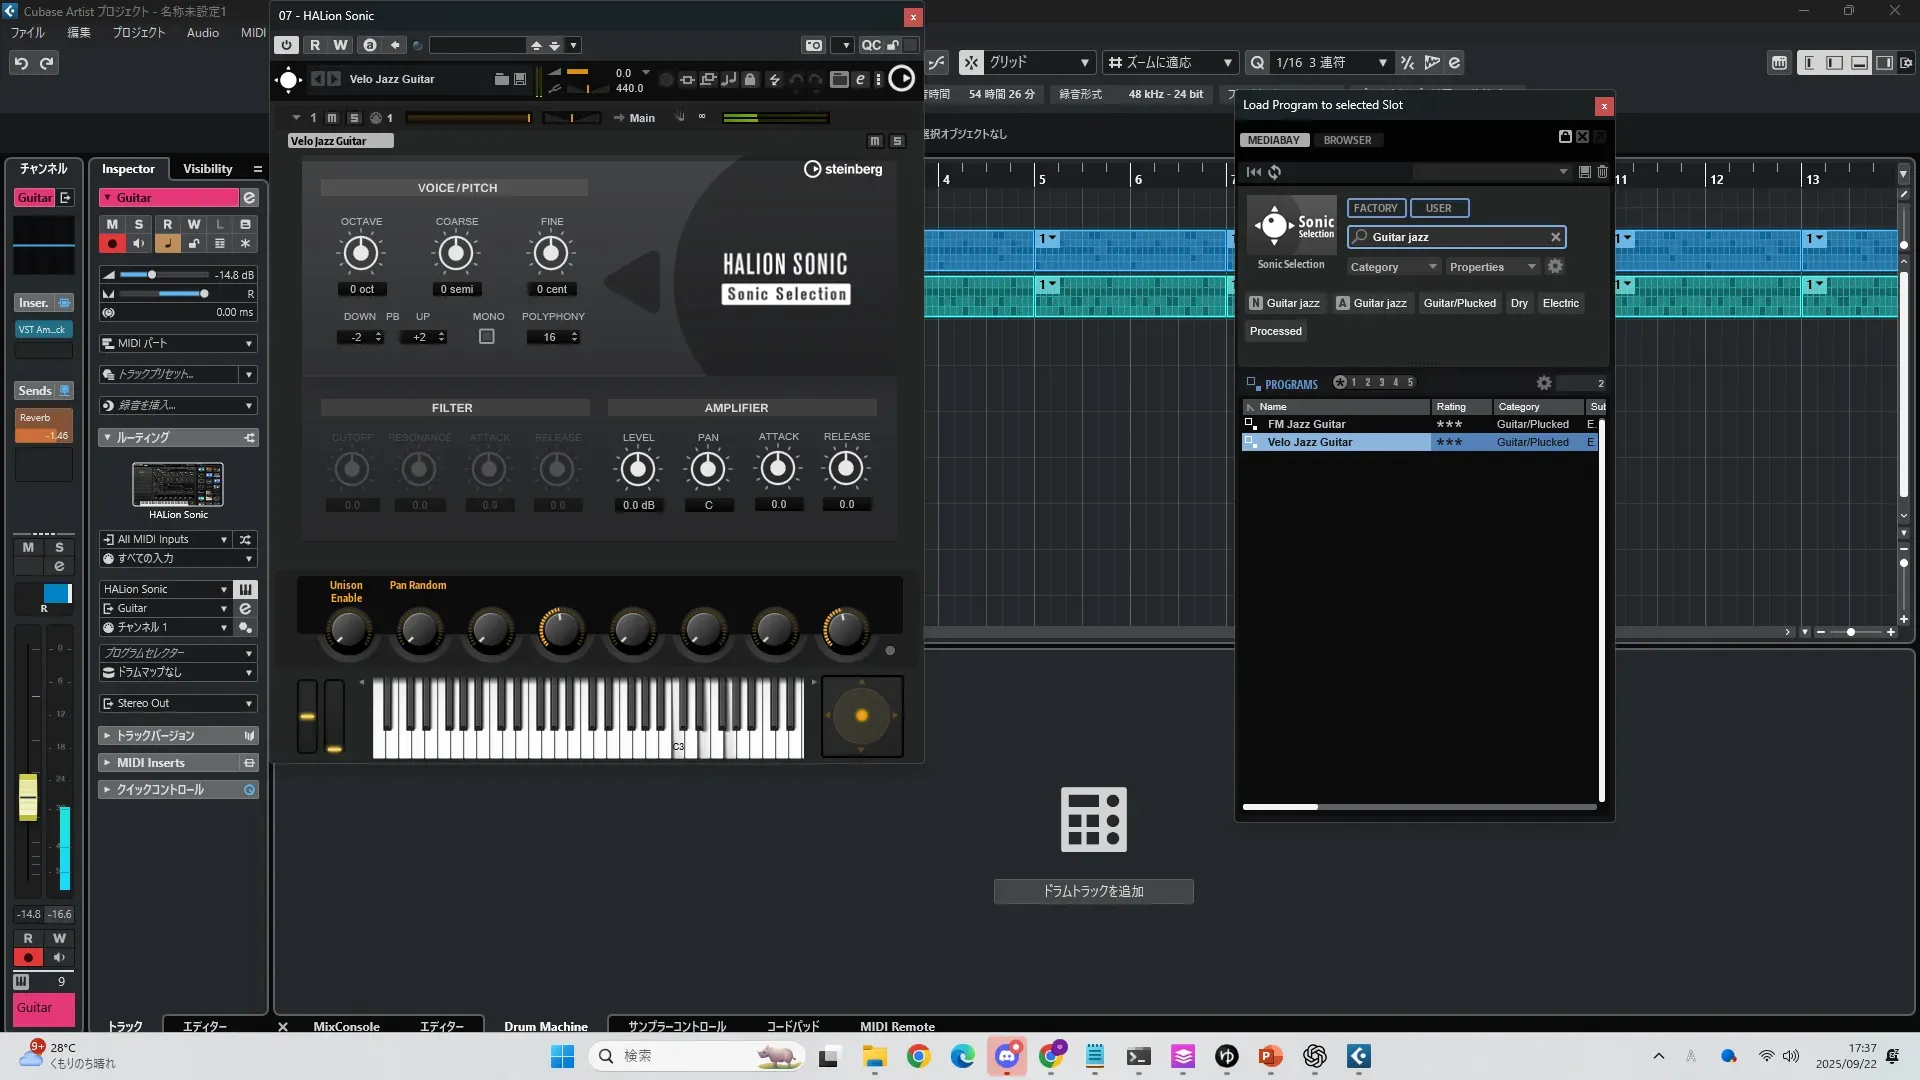Image resolution: width=1920 pixels, height=1080 pixels.
Task: Open the Category filter dropdown
Action: 1392,267
